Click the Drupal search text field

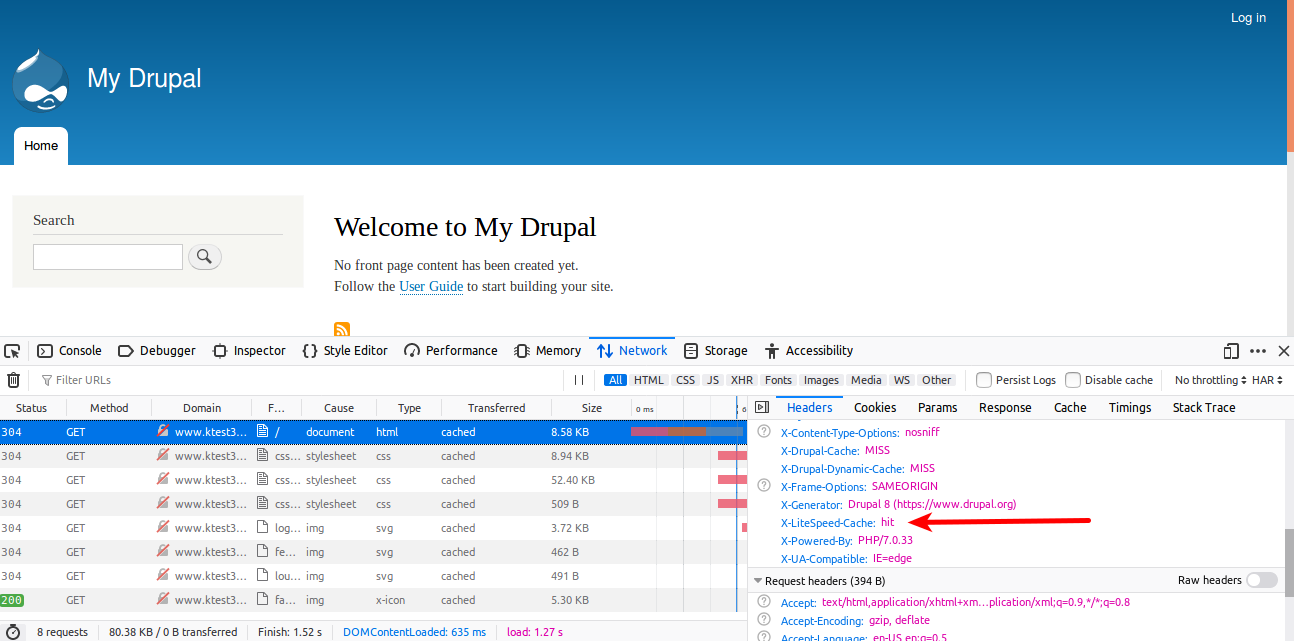[x=108, y=257]
